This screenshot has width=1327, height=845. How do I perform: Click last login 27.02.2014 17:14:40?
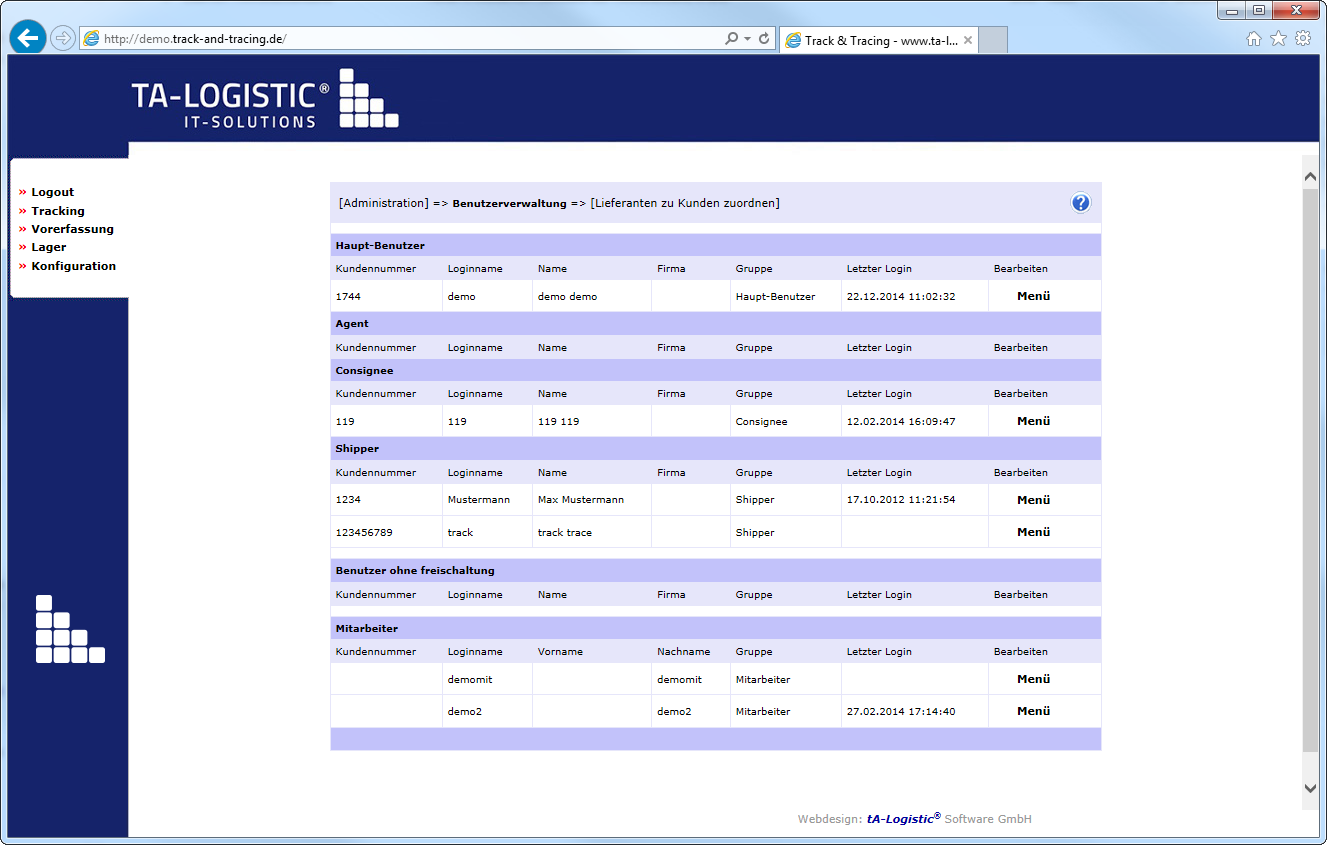click(x=901, y=712)
